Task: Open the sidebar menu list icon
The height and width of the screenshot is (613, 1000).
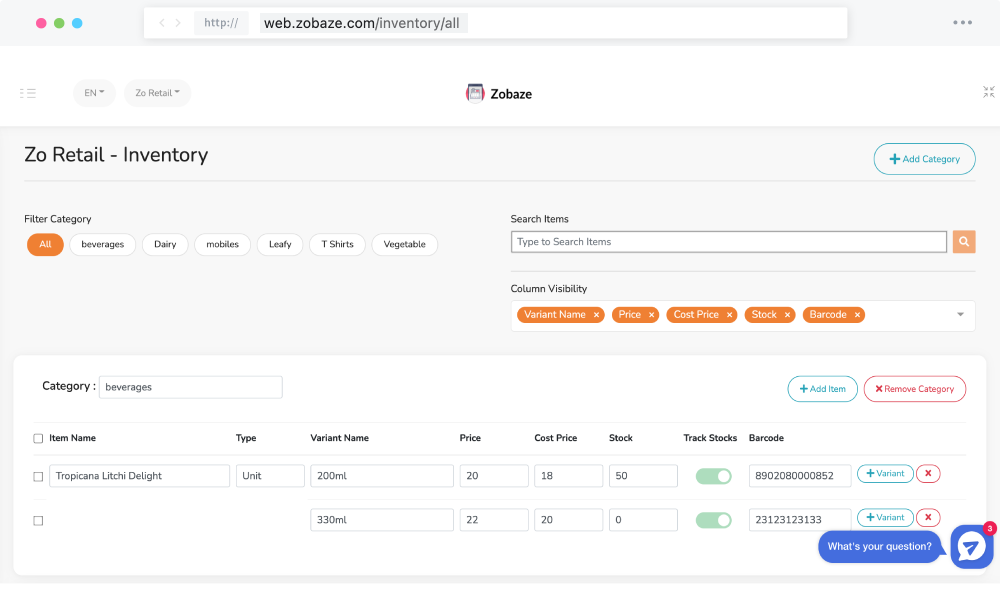Action: (x=27, y=93)
